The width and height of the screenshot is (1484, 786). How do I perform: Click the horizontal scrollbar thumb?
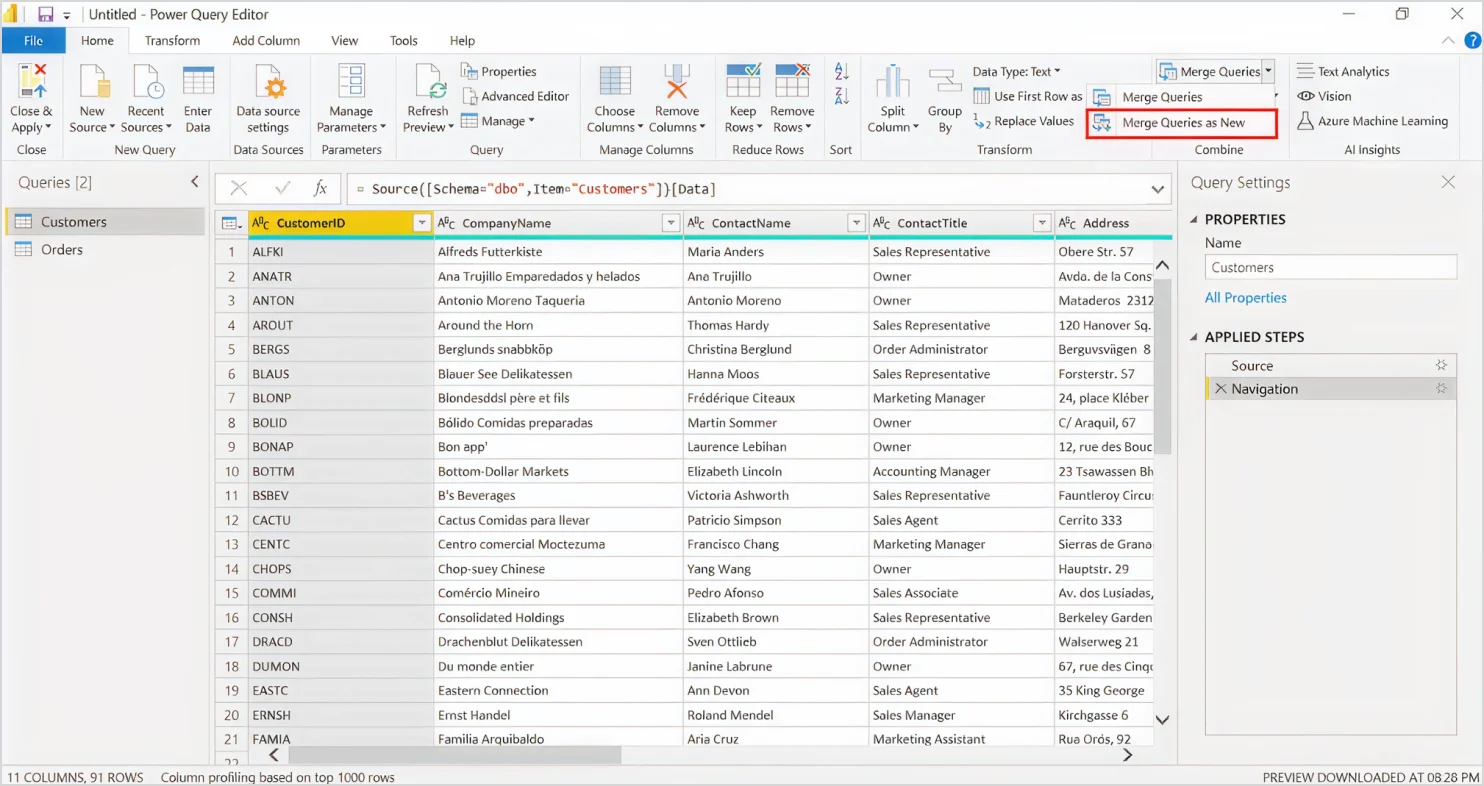(x=455, y=755)
